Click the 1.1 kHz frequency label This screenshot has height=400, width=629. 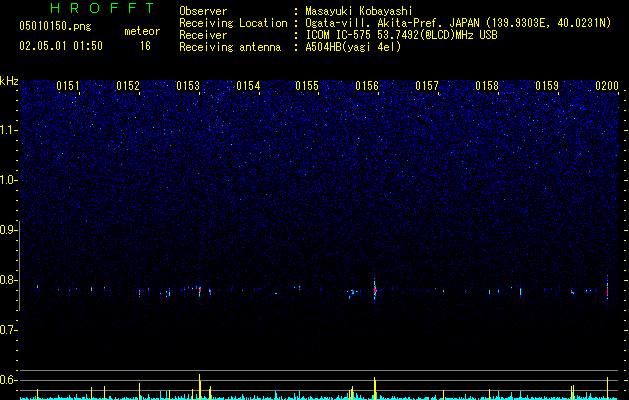tap(8, 130)
